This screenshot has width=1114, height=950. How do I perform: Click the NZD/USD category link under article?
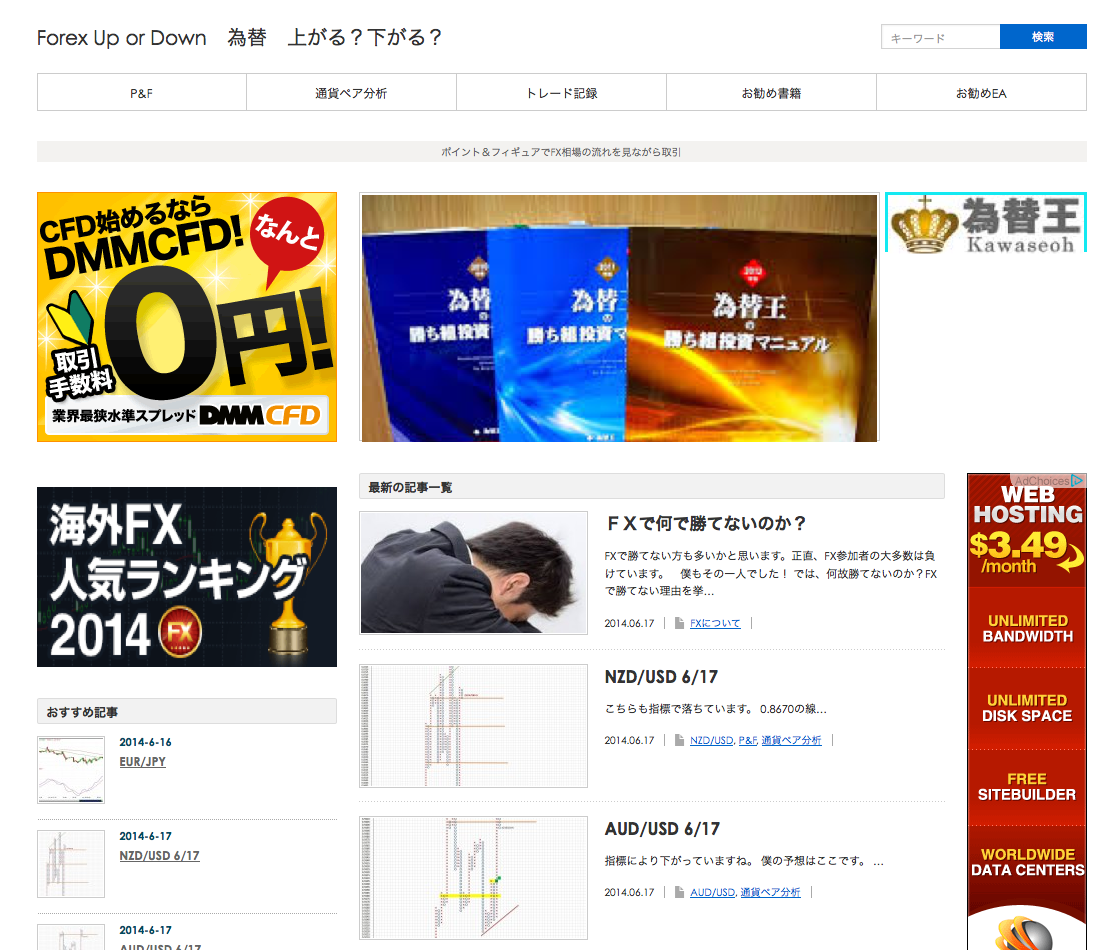[711, 740]
